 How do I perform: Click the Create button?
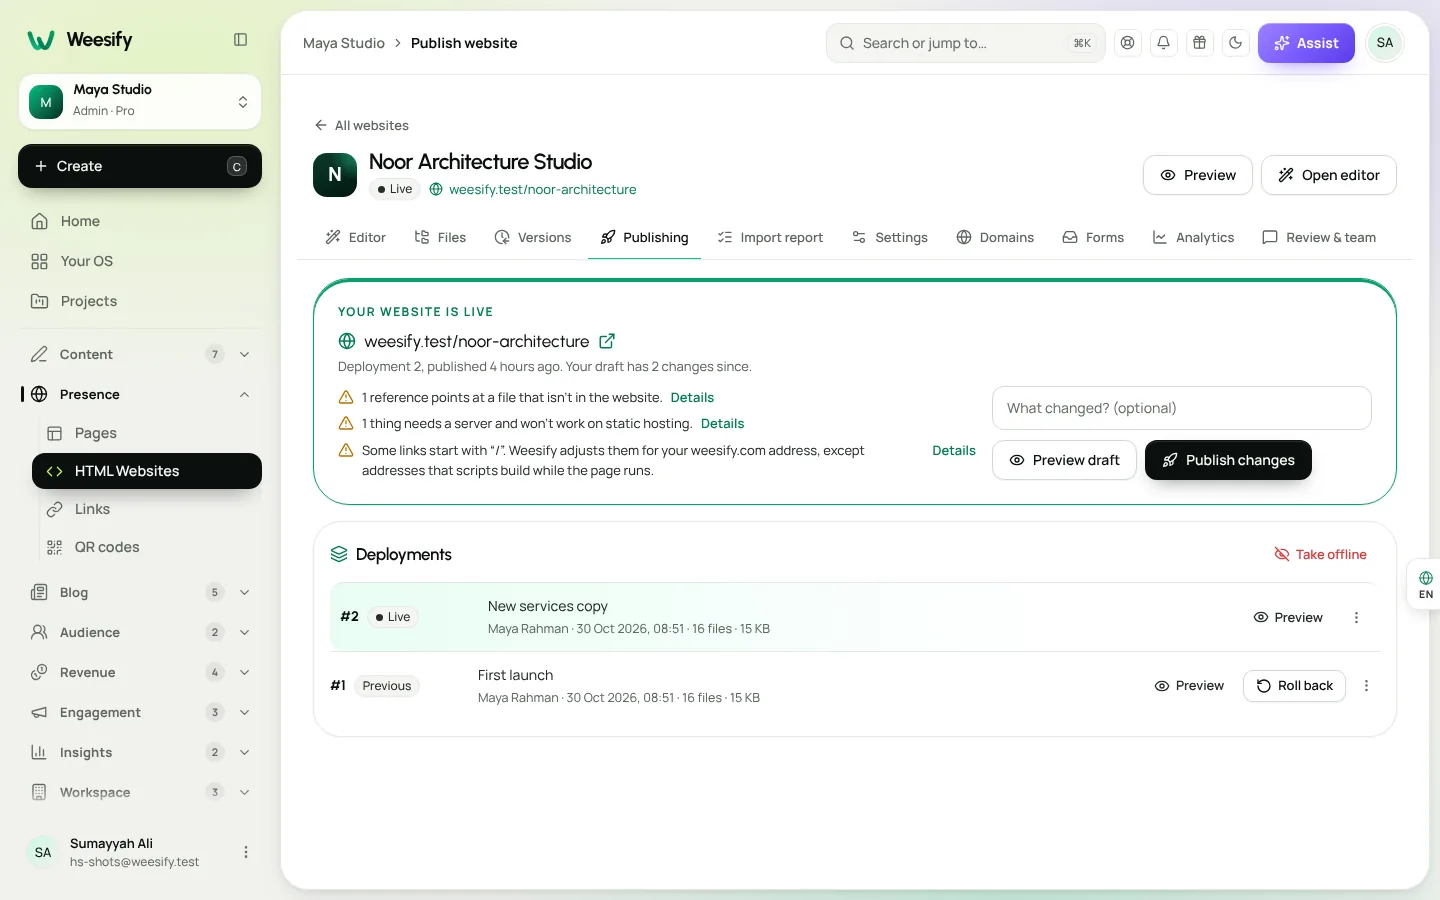coord(140,166)
